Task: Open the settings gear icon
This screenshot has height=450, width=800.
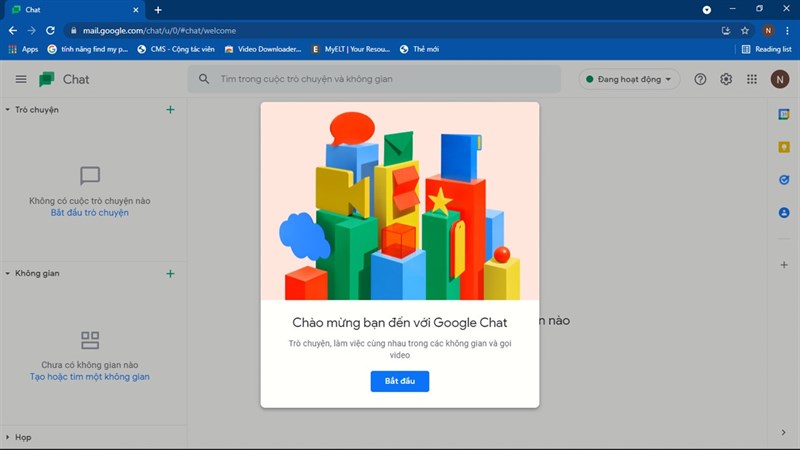Action: point(726,79)
